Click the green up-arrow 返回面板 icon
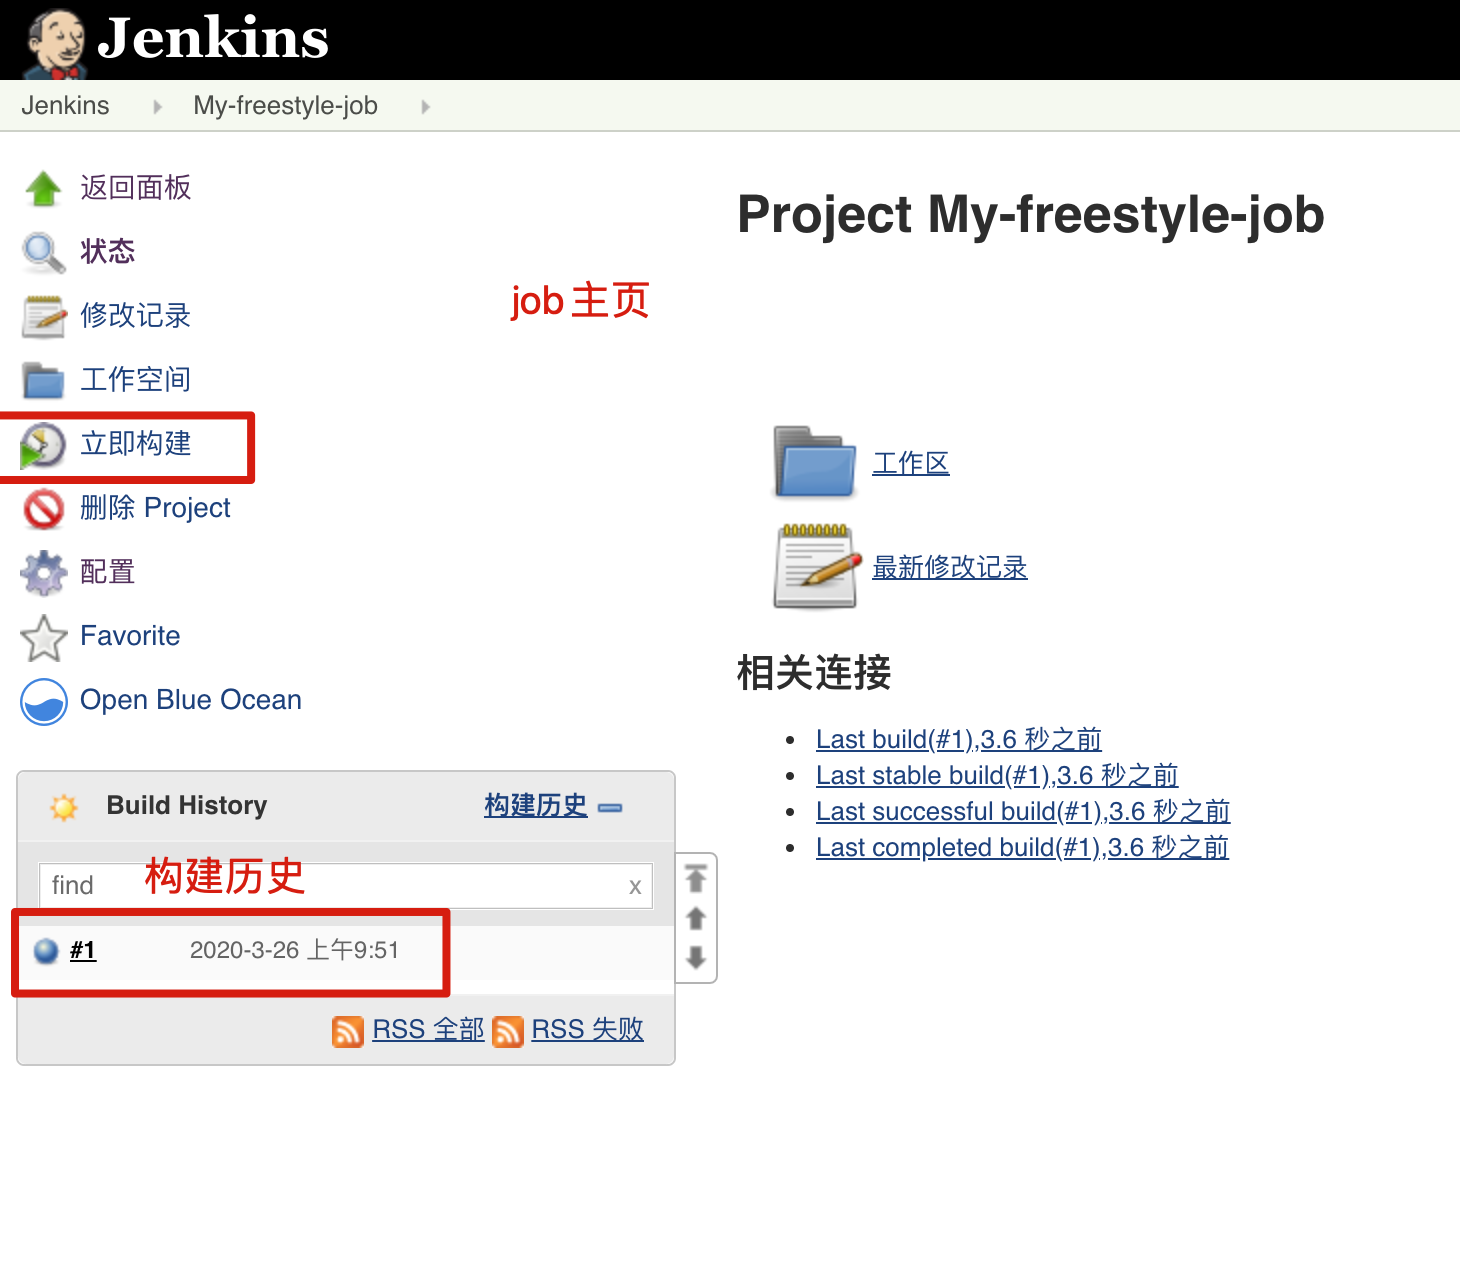 point(43,188)
